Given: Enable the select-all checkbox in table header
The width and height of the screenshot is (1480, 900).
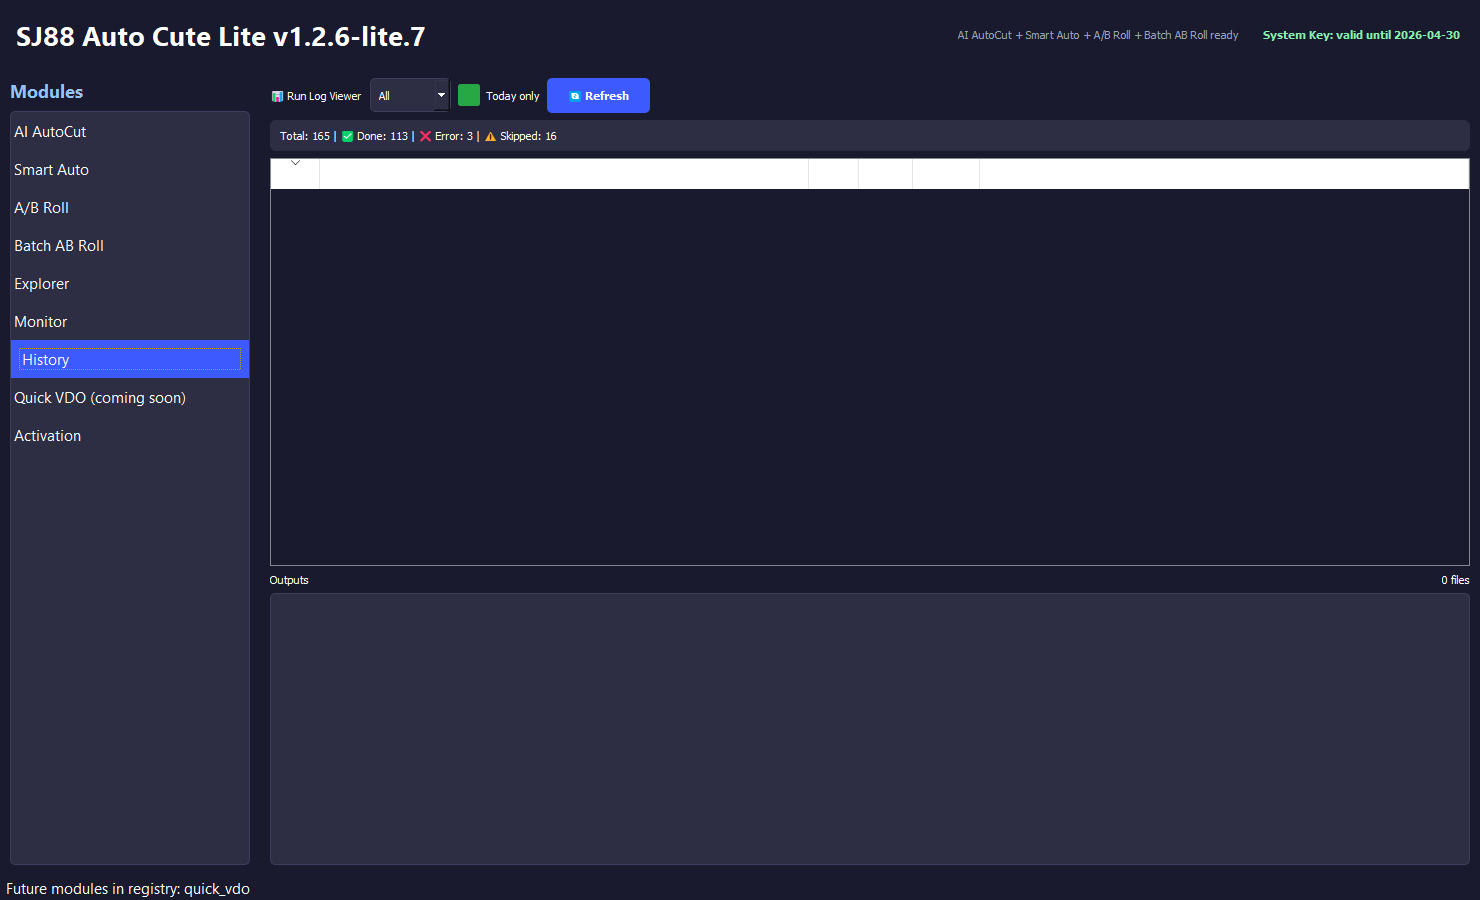Looking at the screenshot, I should [295, 173].
